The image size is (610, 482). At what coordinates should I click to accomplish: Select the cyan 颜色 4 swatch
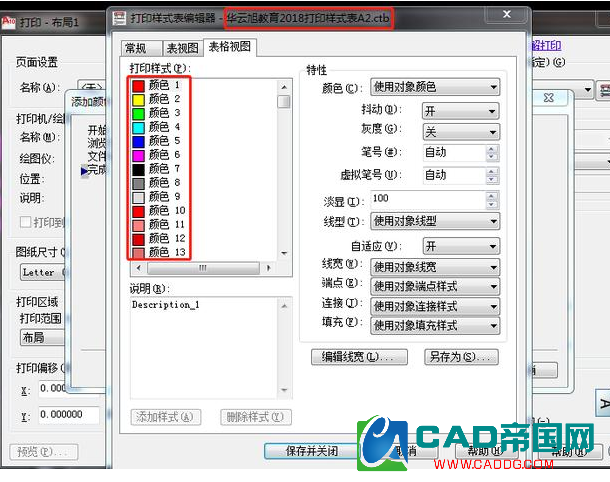tap(138, 127)
